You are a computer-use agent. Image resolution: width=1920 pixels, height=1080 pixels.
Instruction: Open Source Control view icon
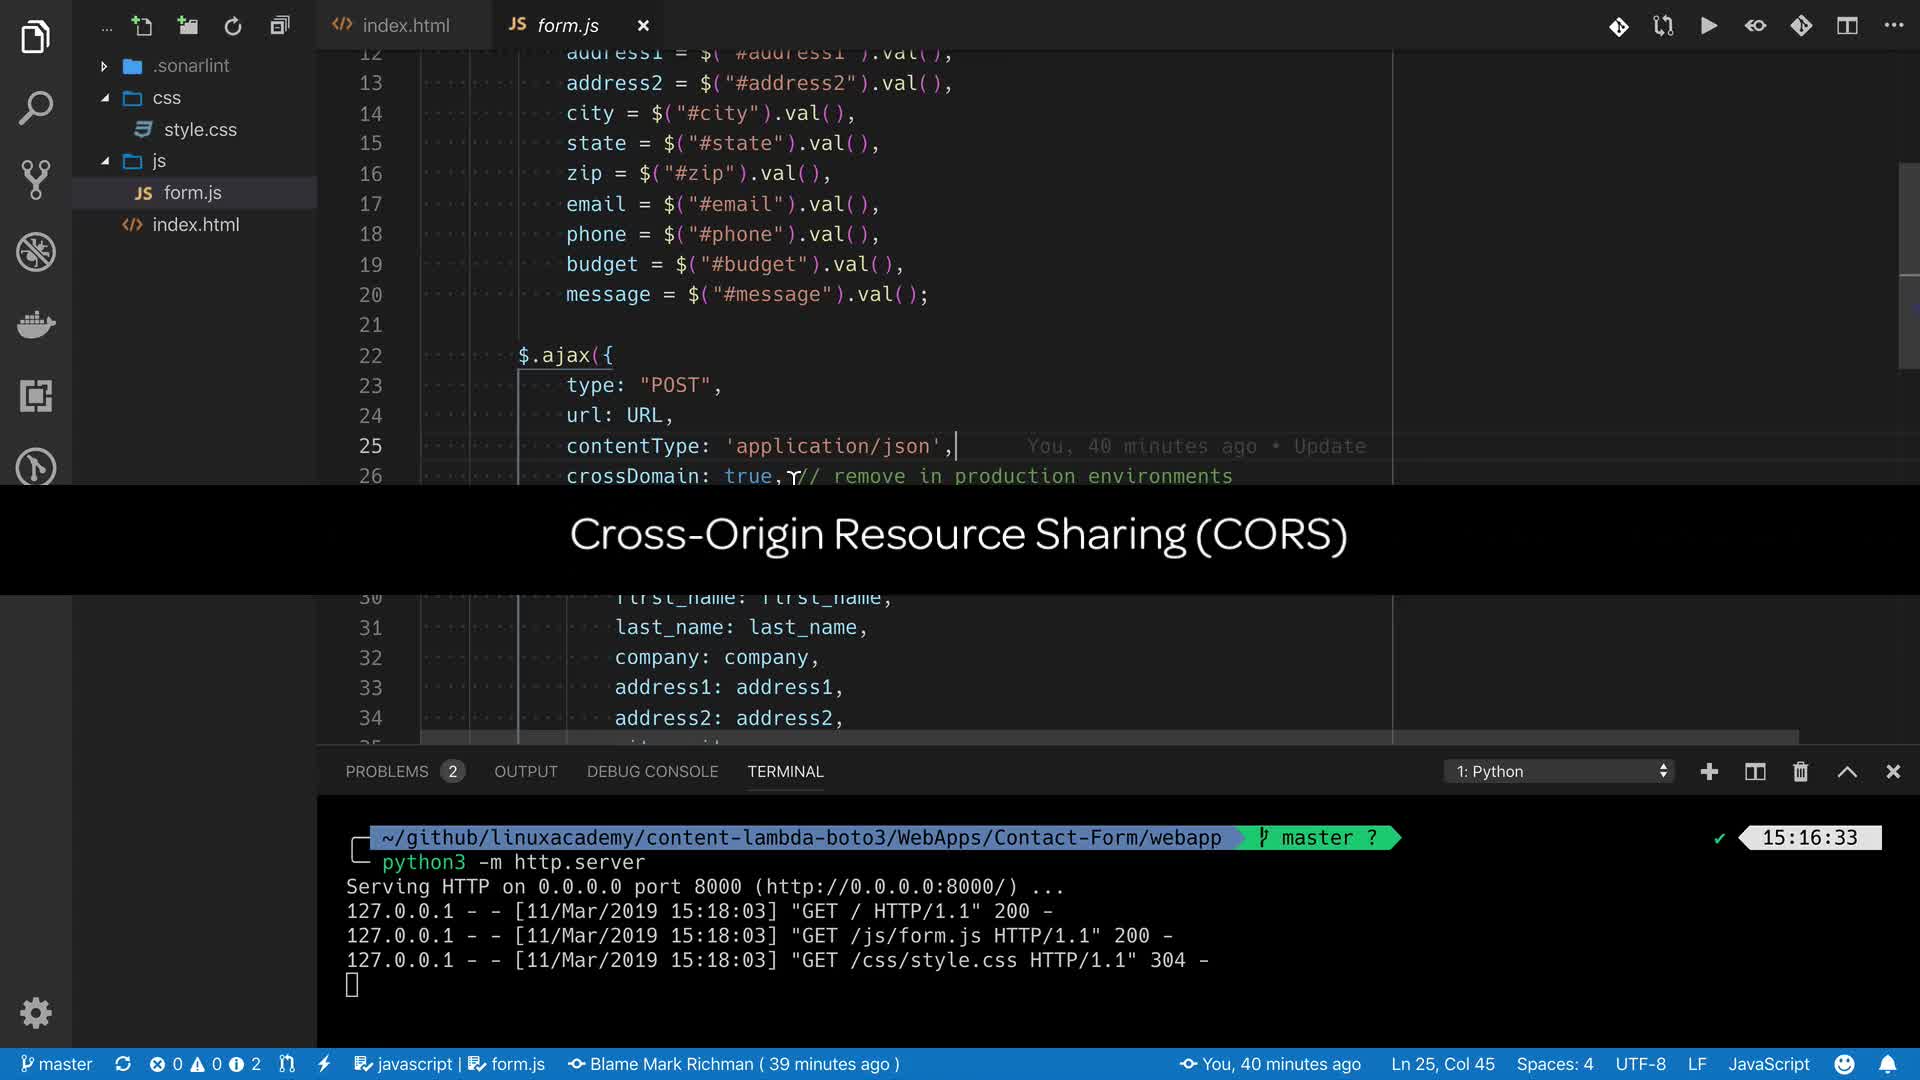coord(36,180)
